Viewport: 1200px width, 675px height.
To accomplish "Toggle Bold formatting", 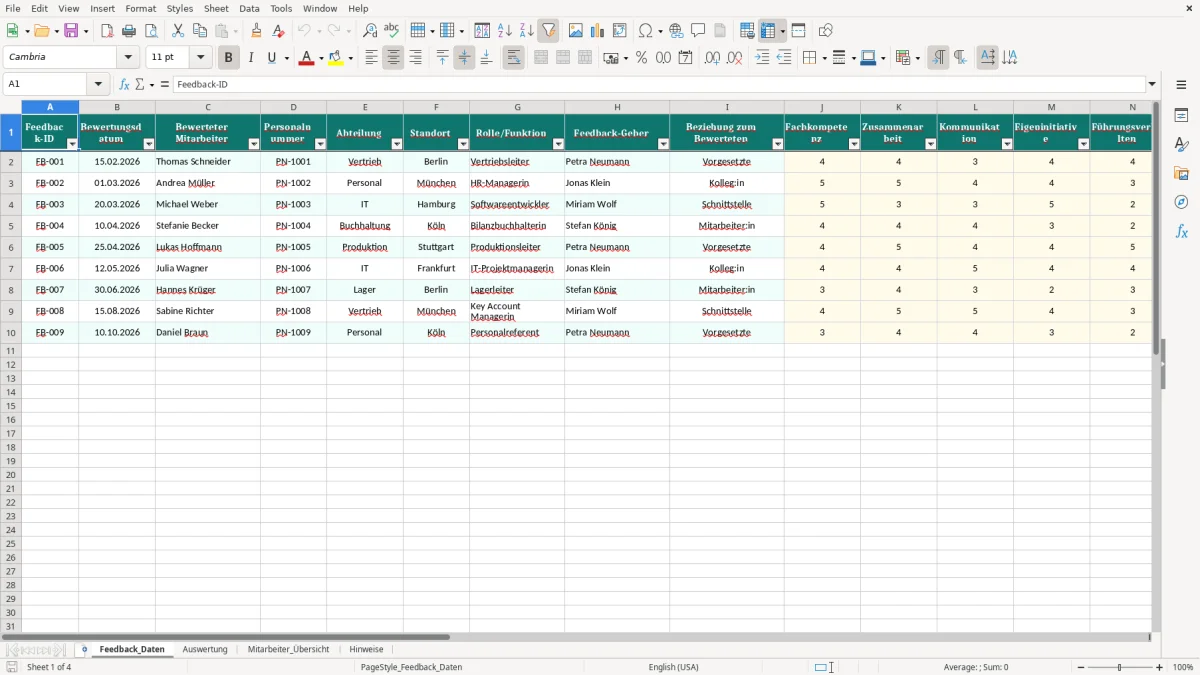I will (x=229, y=58).
